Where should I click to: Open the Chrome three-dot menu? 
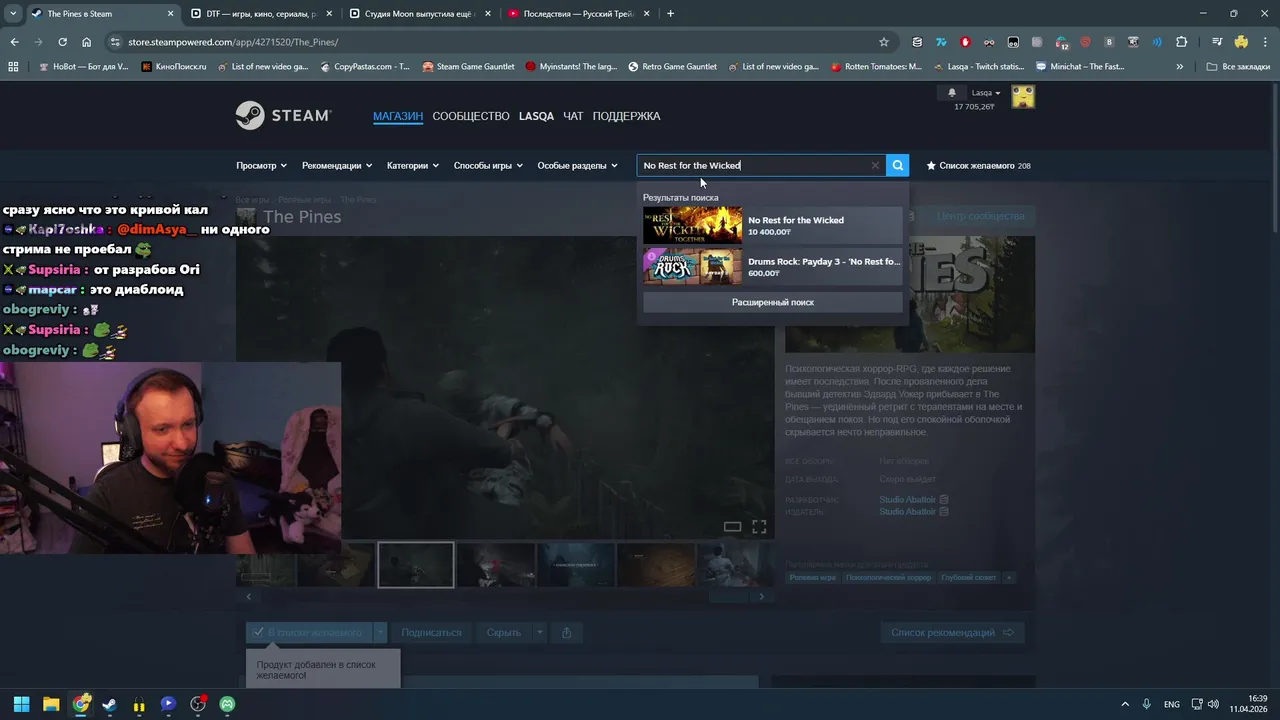point(1265,42)
